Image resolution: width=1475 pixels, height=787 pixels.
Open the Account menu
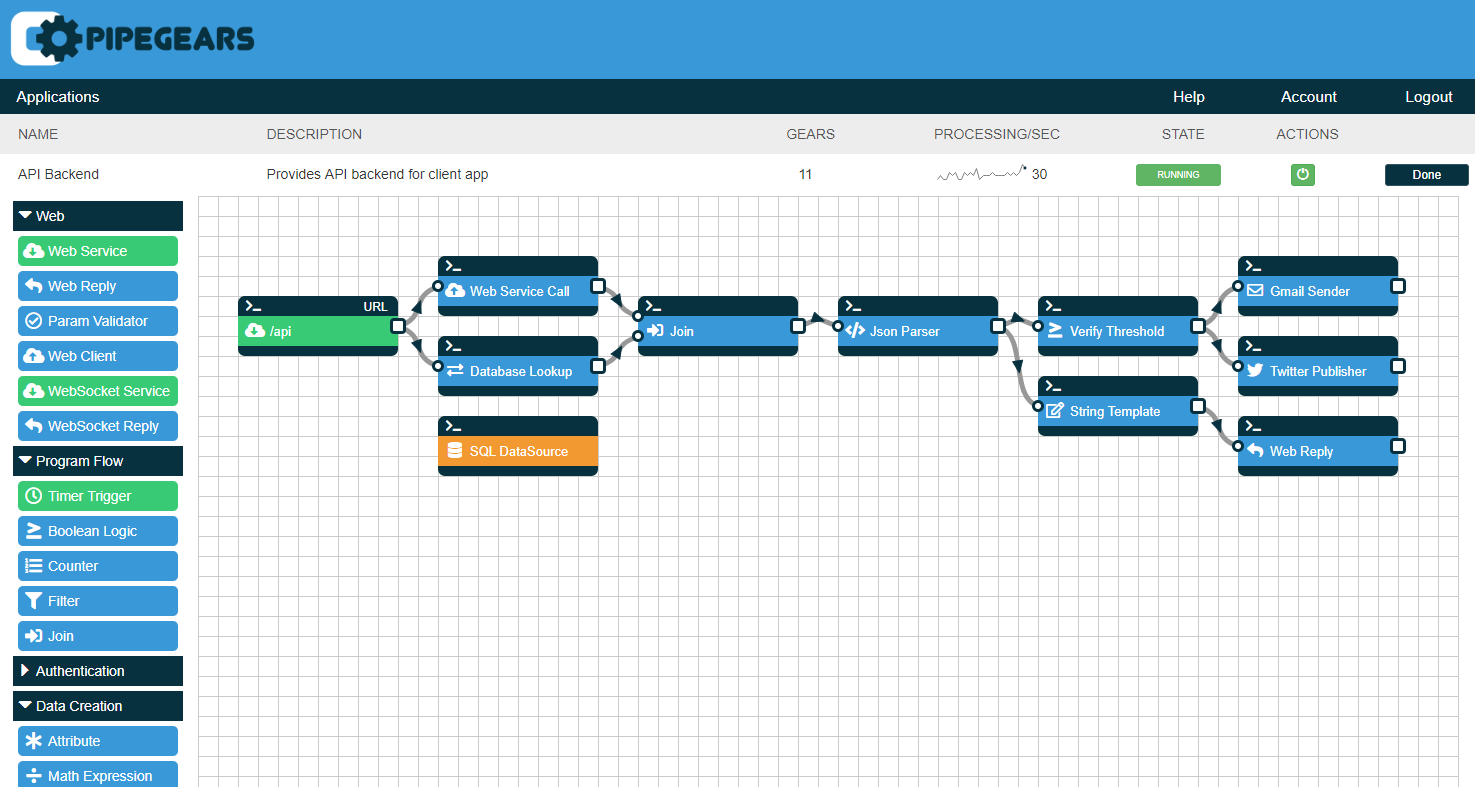point(1309,97)
